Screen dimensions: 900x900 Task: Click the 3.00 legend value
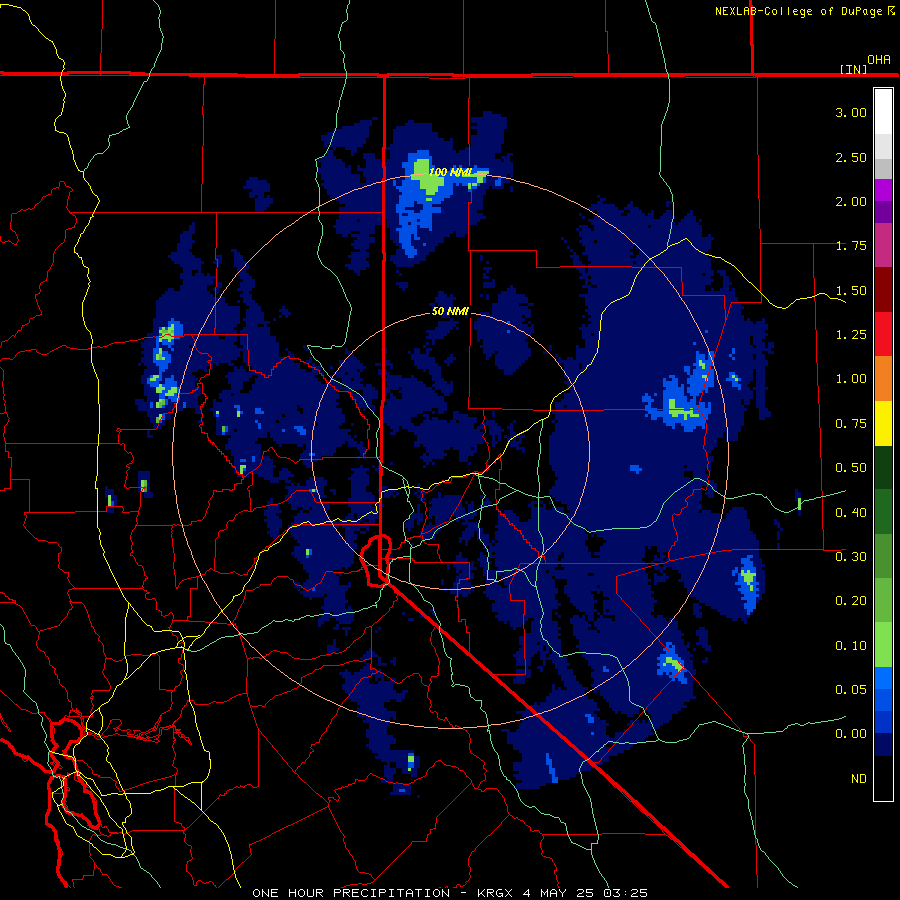pos(851,112)
